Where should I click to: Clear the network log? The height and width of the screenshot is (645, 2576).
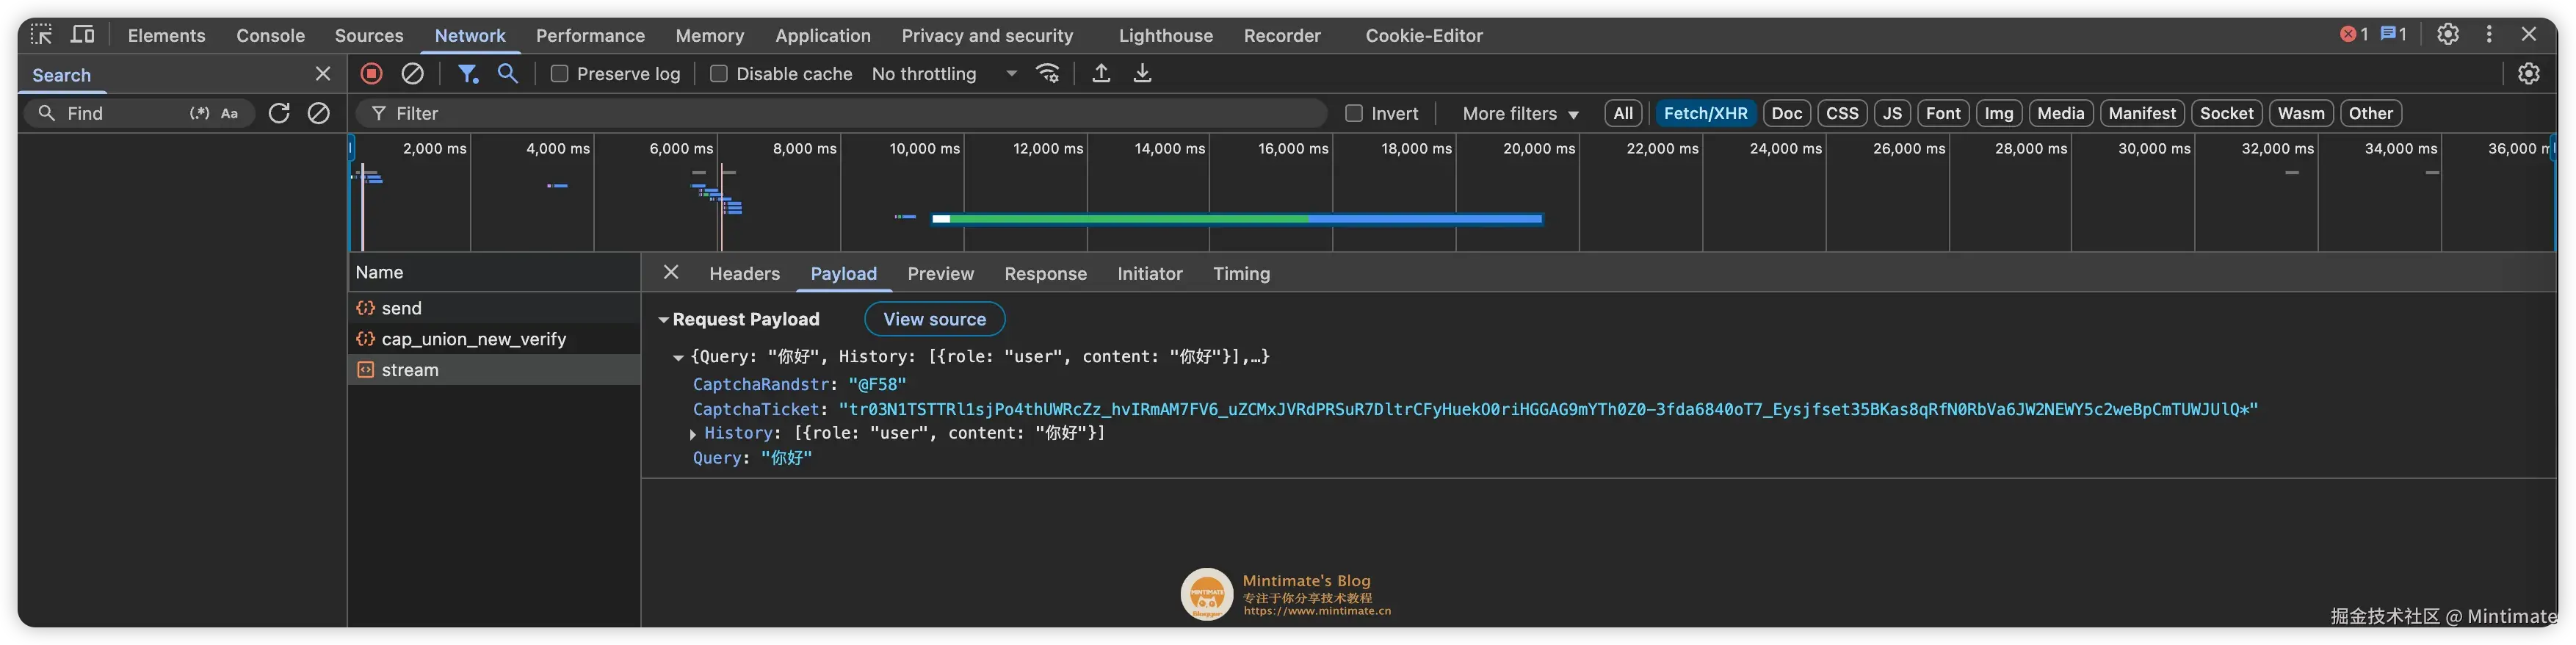pyautogui.click(x=412, y=73)
